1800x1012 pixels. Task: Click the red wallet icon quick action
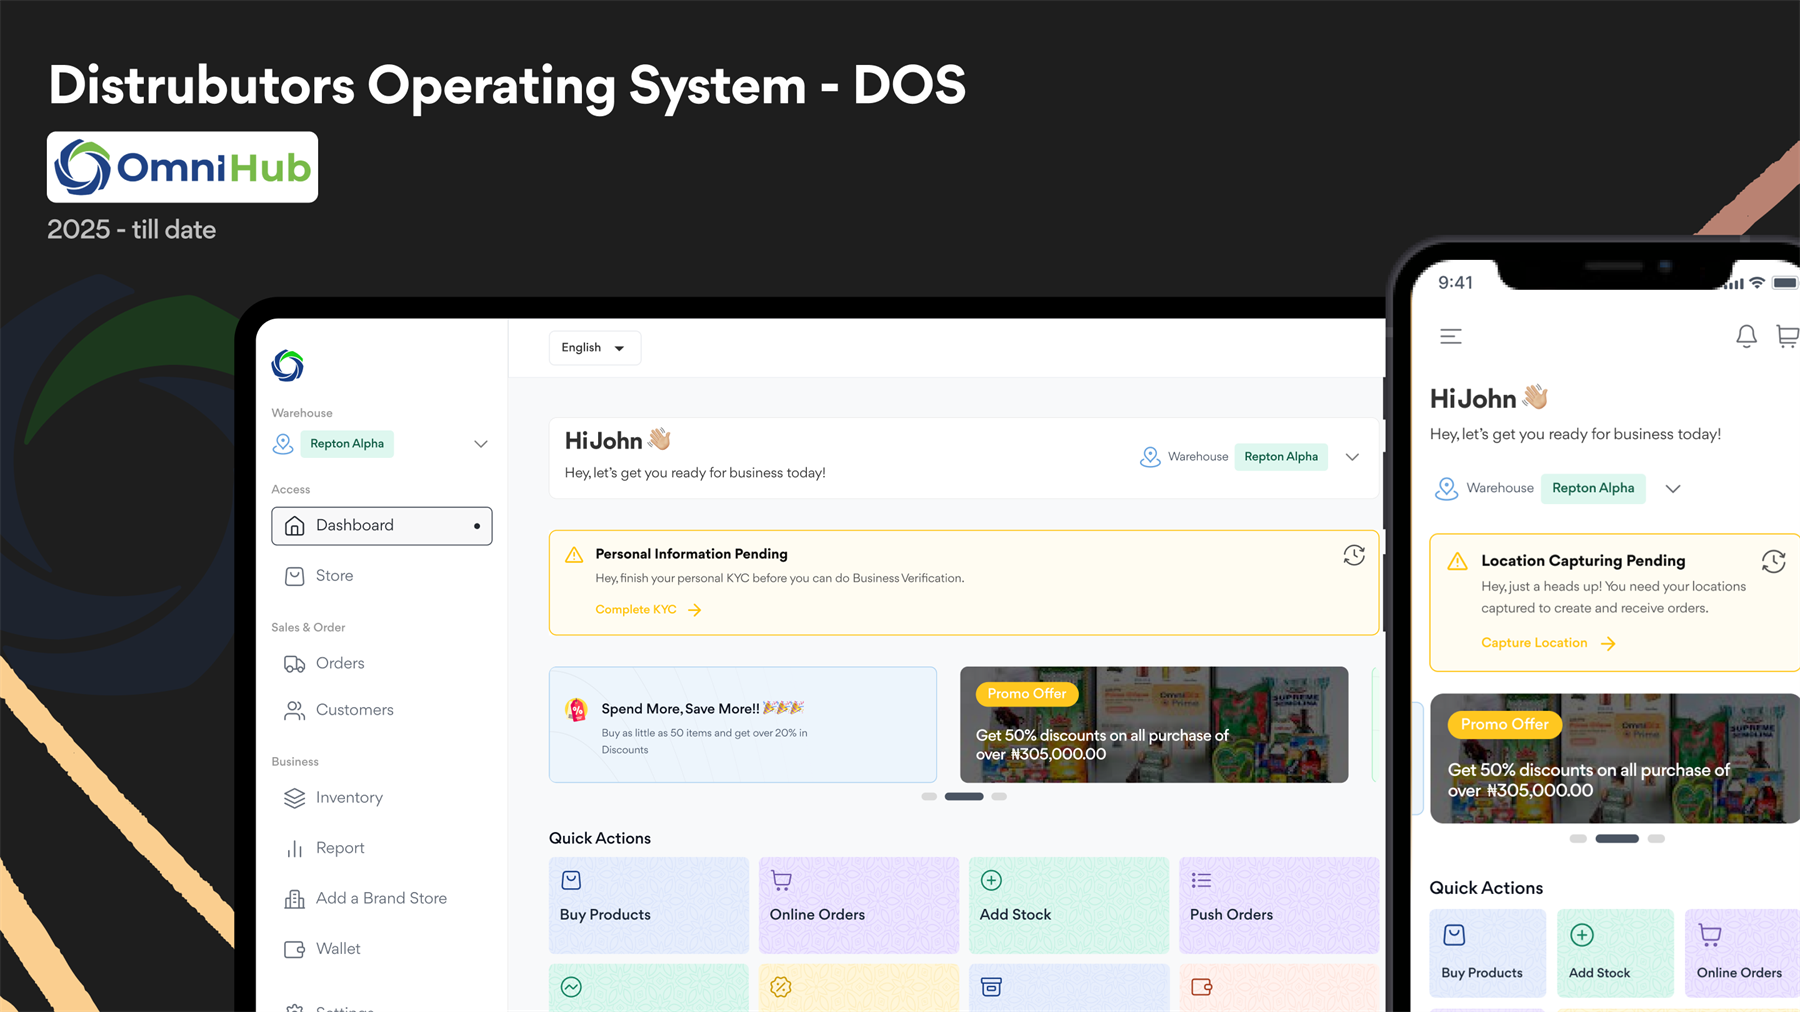pyautogui.click(x=1201, y=988)
